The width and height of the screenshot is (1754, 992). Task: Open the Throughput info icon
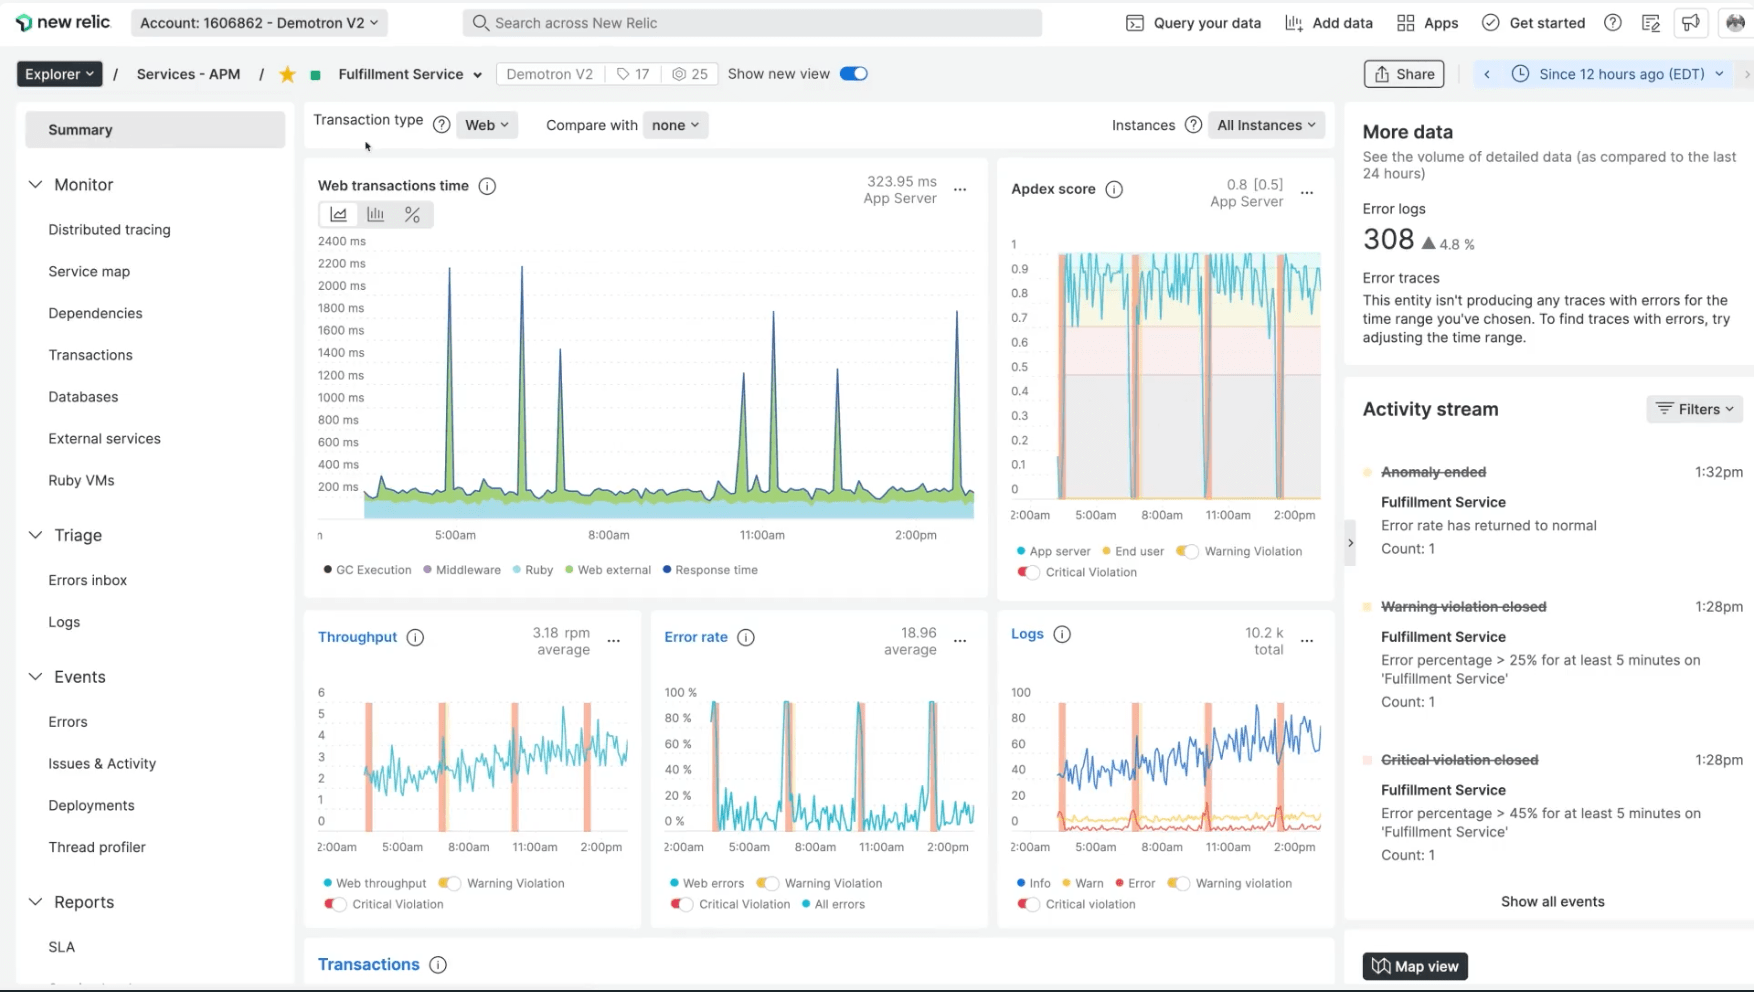click(x=415, y=638)
